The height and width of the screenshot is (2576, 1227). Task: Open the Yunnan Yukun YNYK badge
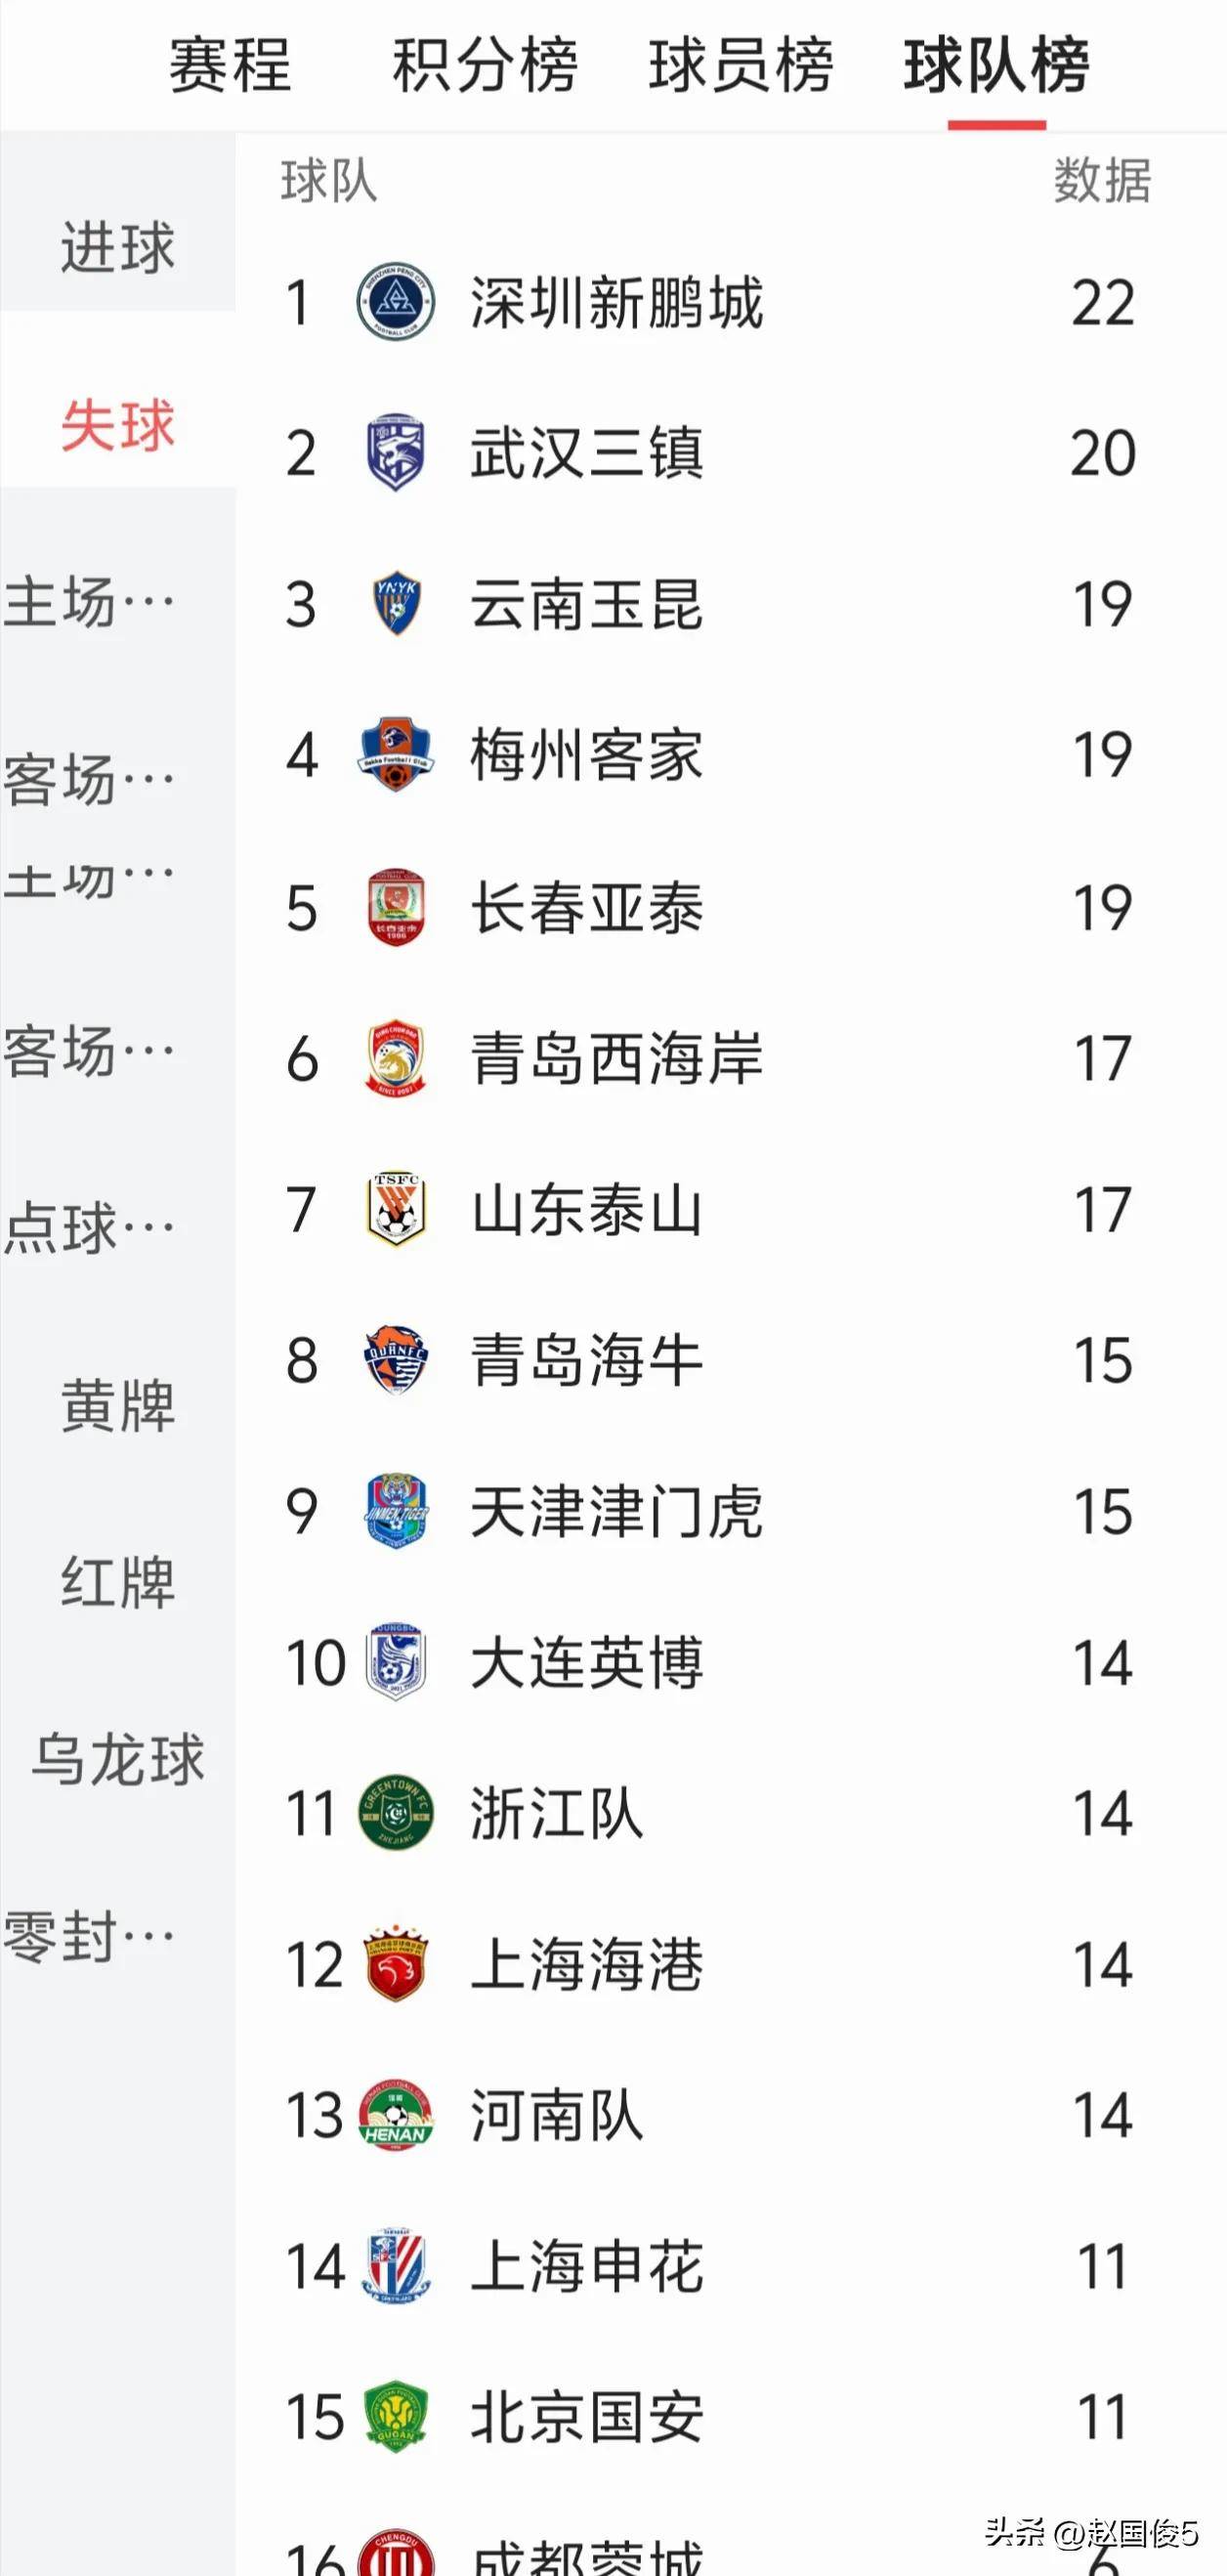point(396,604)
